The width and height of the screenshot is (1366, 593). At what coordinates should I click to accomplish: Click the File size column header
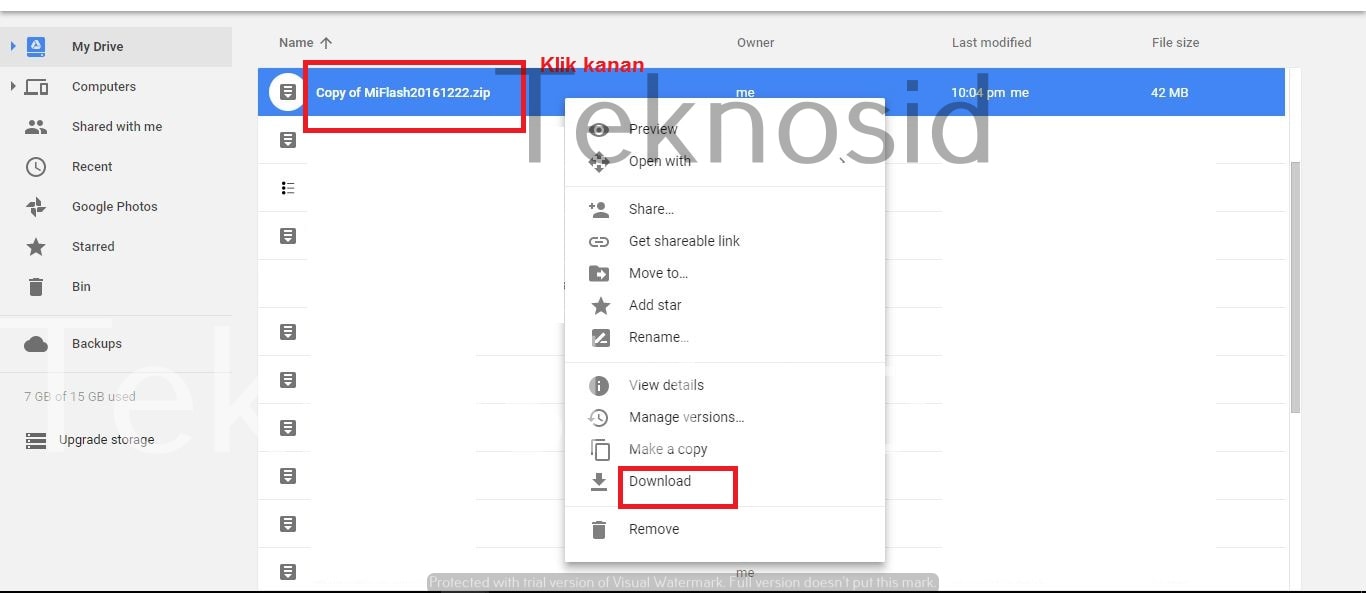coord(1175,43)
